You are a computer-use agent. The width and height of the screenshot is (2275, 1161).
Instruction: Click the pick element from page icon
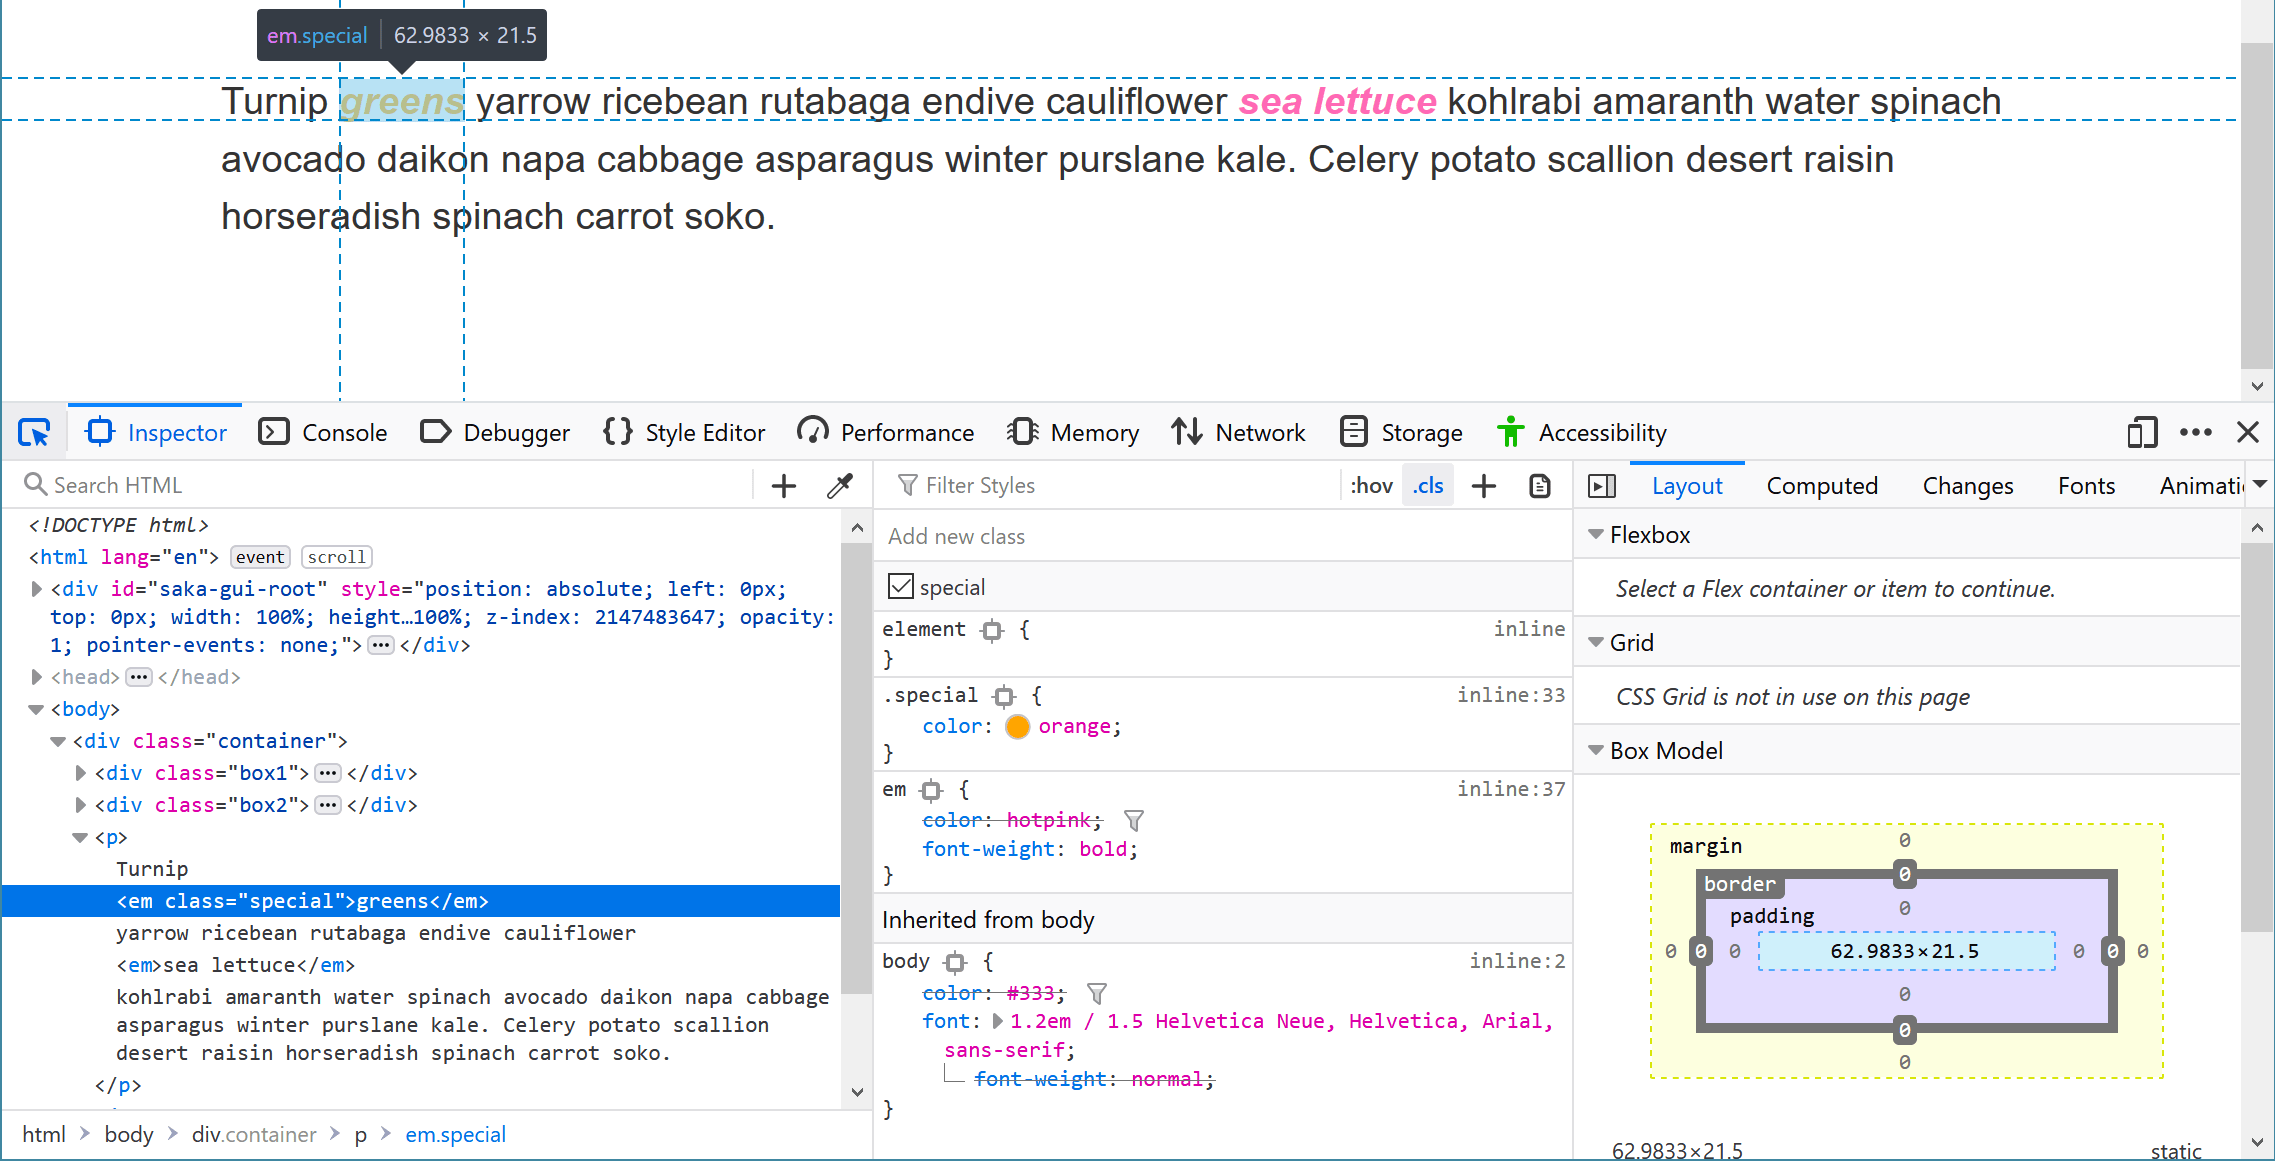pyautogui.click(x=37, y=431)
